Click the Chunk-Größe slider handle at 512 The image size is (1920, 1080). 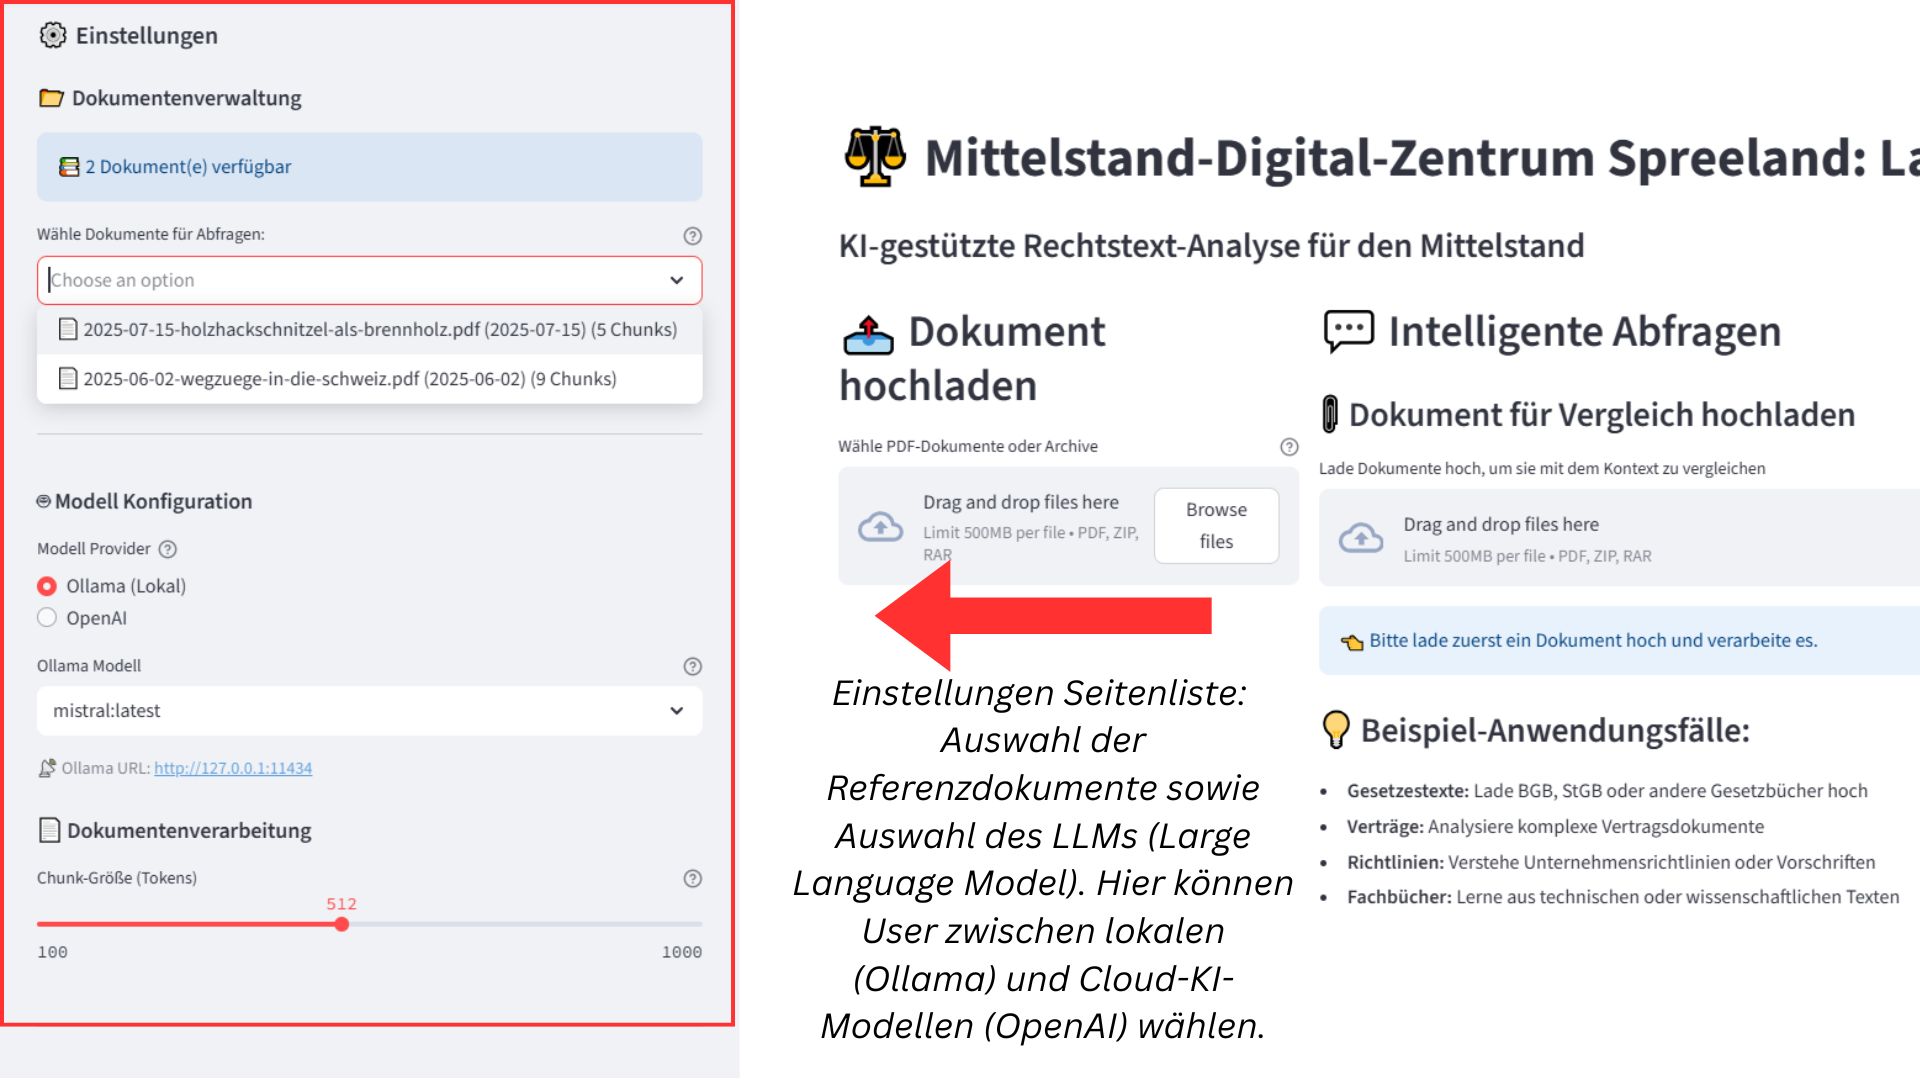(x=342, y=925)
